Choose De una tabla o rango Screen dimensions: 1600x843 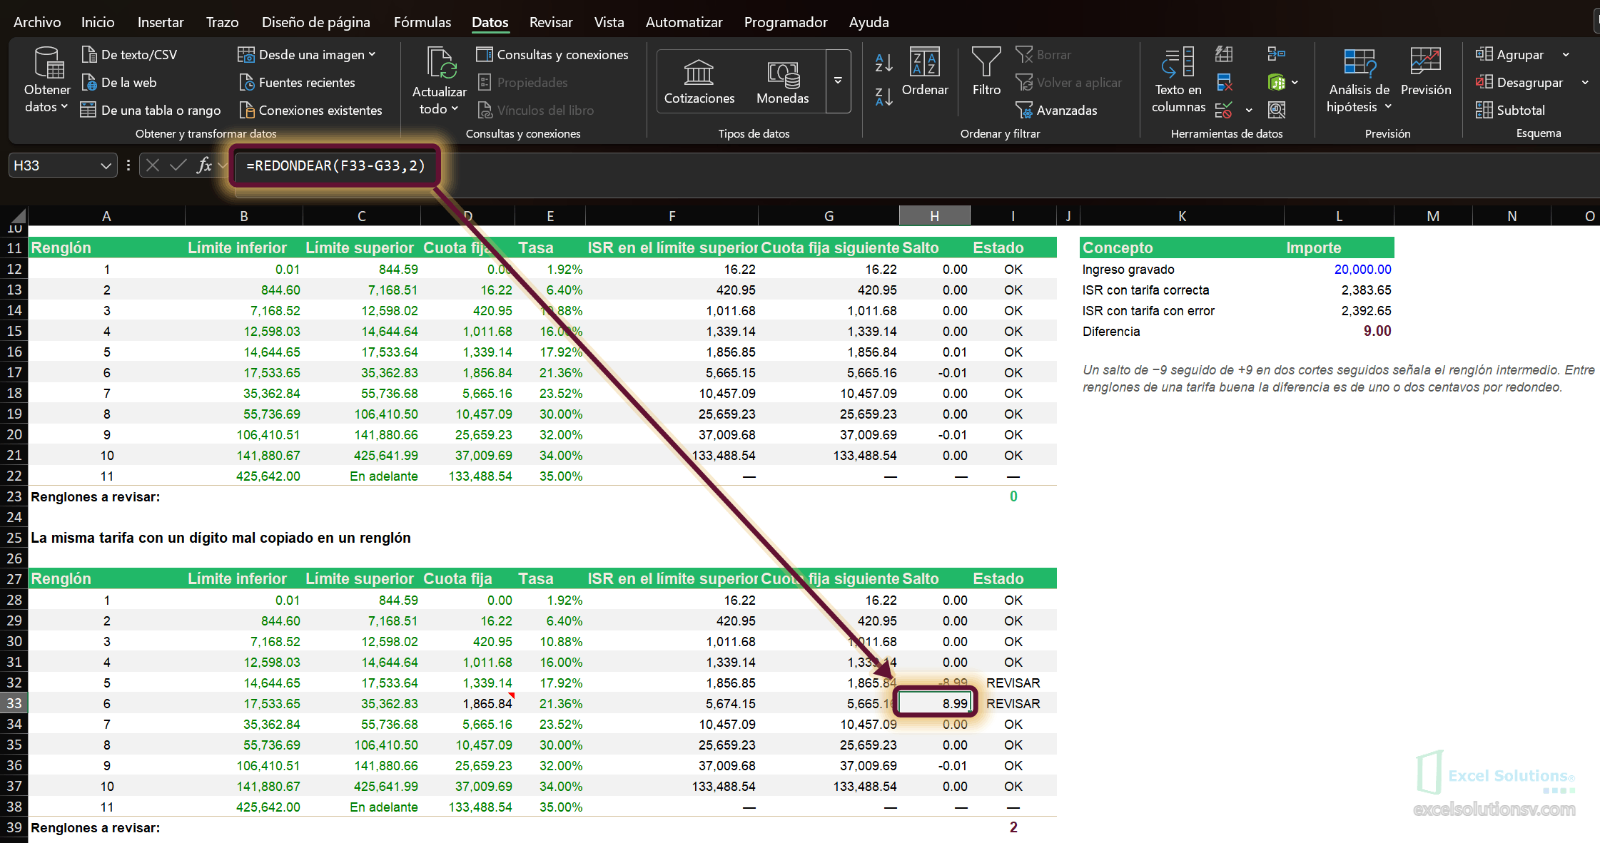click(150, 110)
